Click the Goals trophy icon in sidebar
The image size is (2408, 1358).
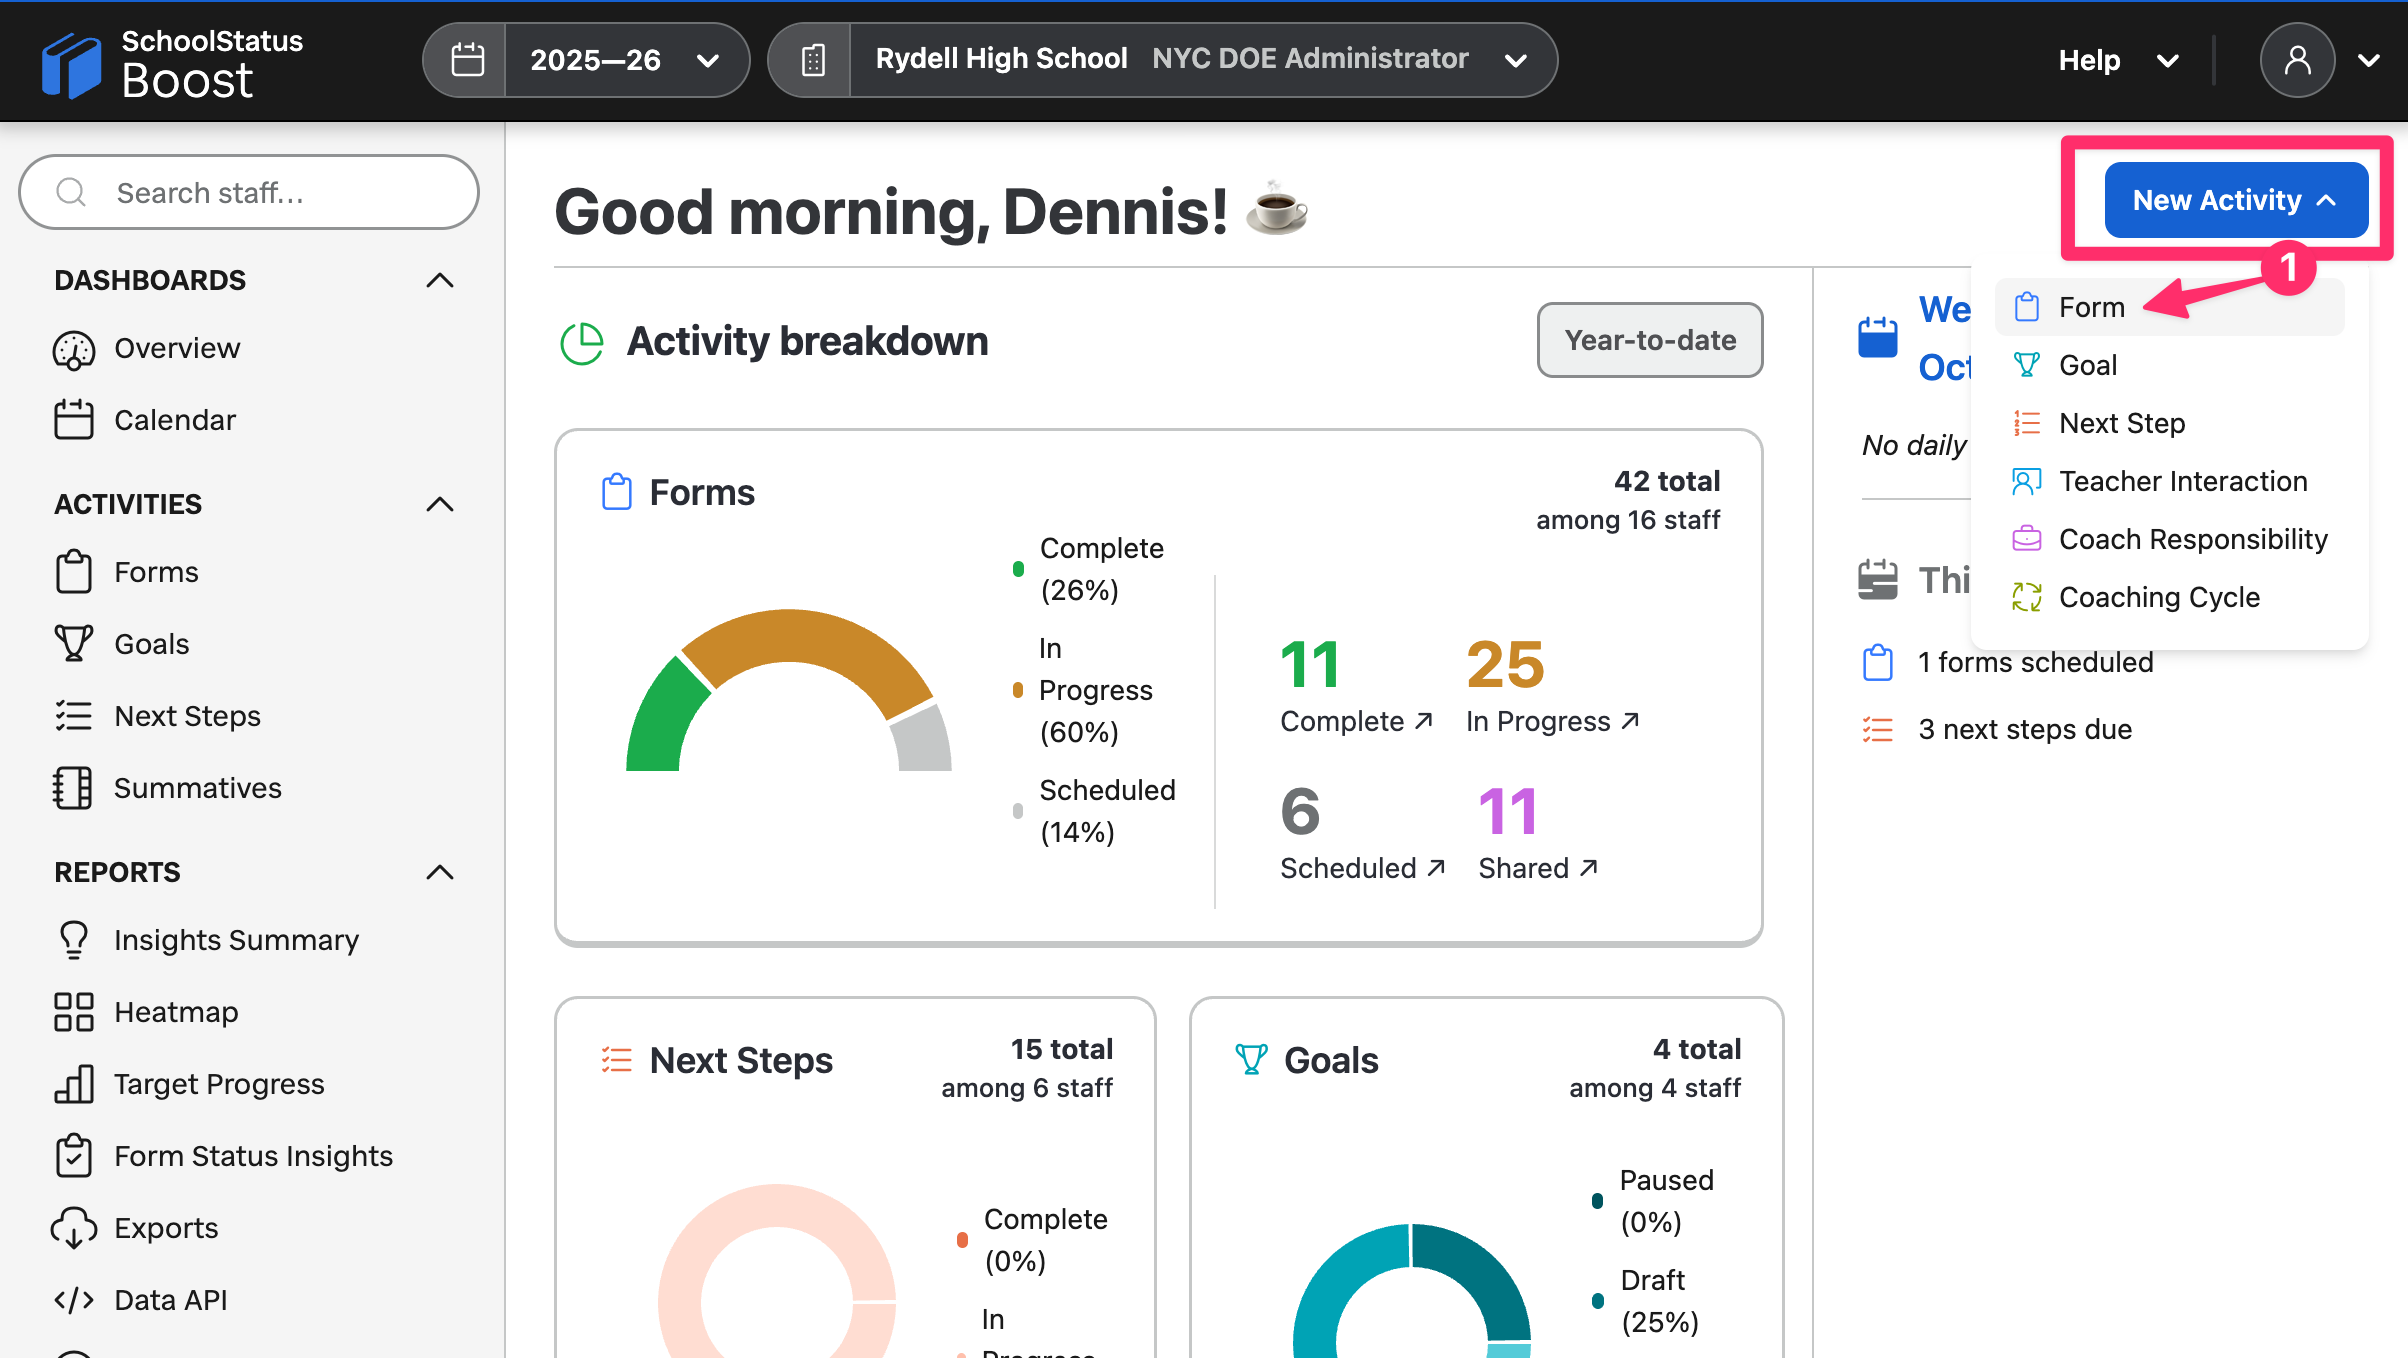point(74,644)
